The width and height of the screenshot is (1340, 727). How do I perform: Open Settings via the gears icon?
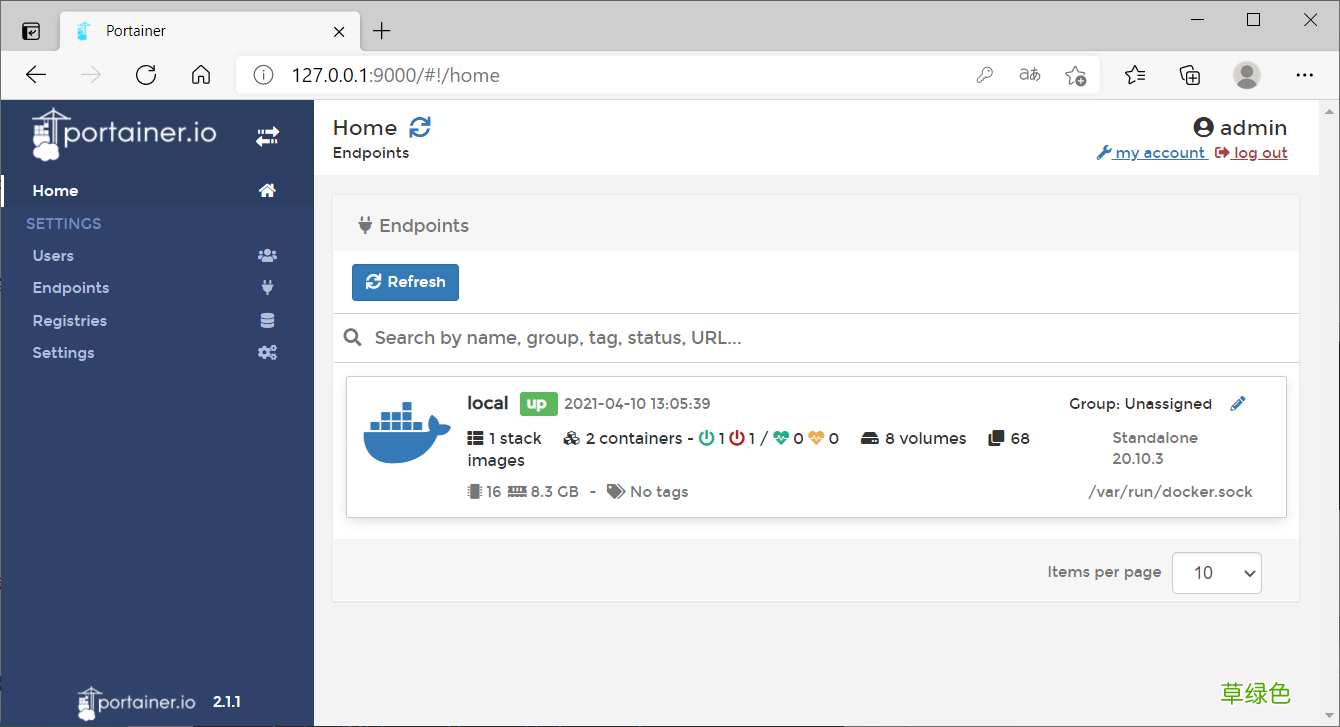click(267, 352)
